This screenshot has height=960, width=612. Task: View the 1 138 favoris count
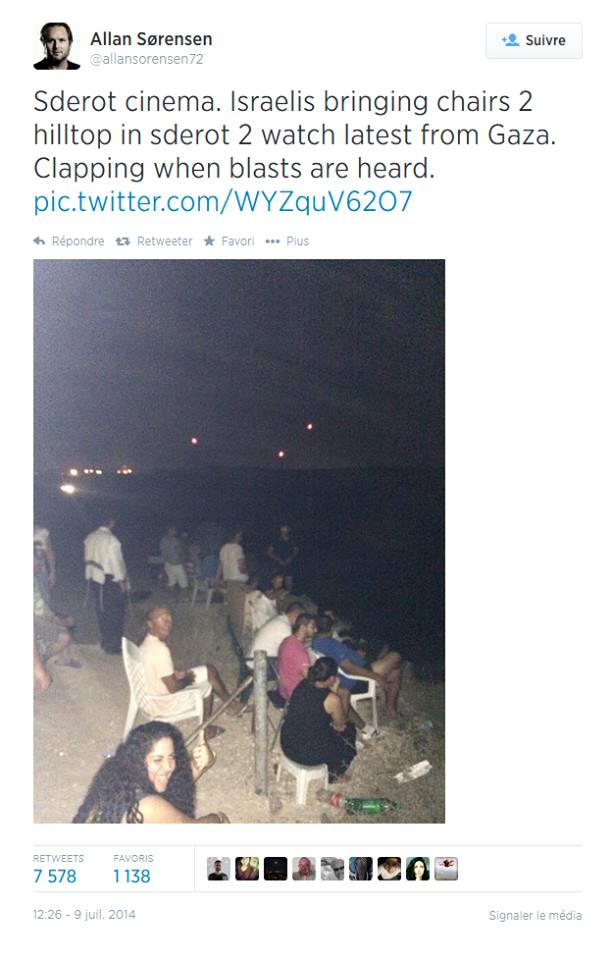(x=132, y=876)
